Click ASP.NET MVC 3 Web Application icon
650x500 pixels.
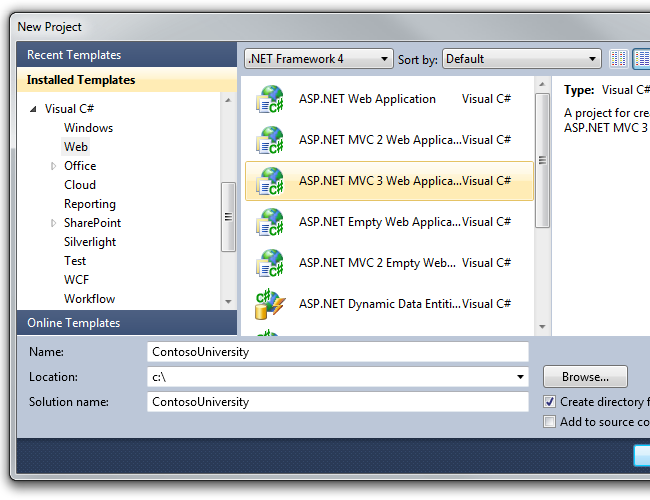pos(270,181)
